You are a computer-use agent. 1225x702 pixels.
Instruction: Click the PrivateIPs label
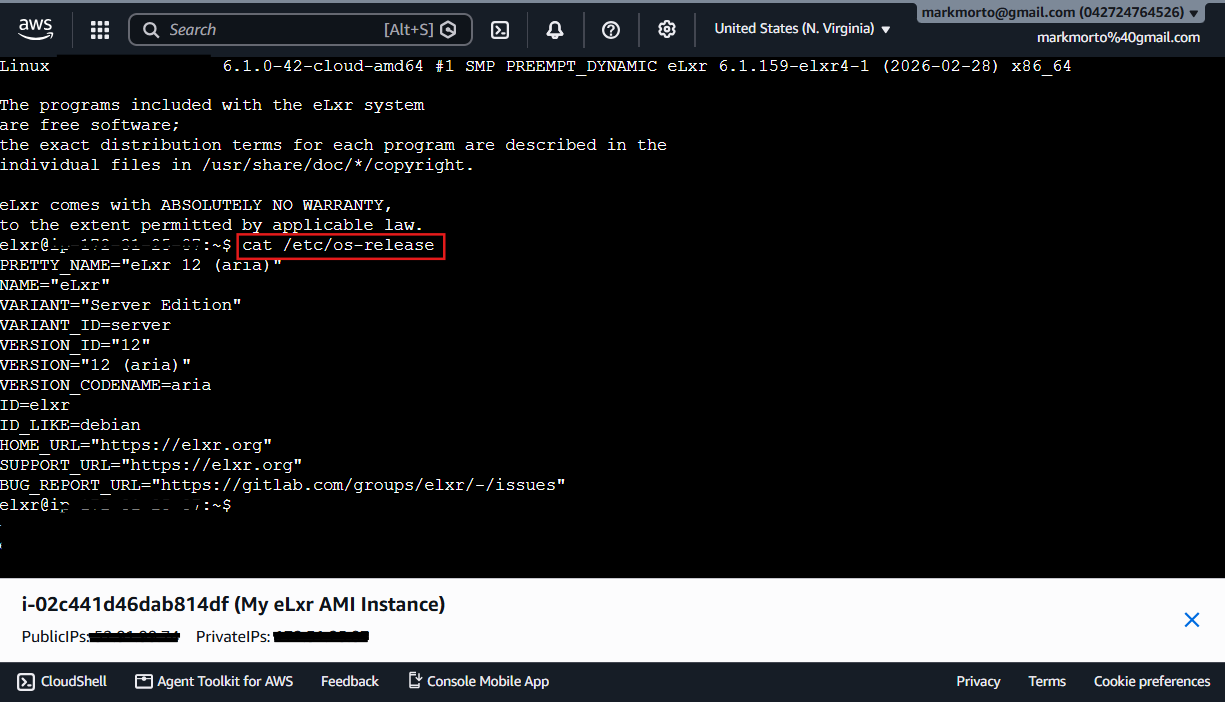point(233,637)
